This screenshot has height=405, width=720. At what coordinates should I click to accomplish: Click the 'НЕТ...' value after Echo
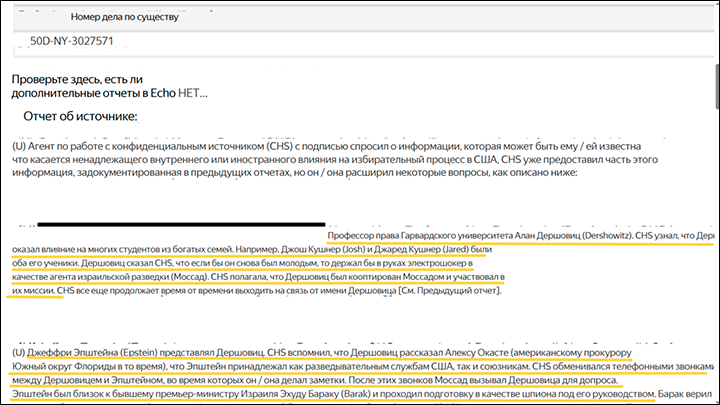pos(193,93)
